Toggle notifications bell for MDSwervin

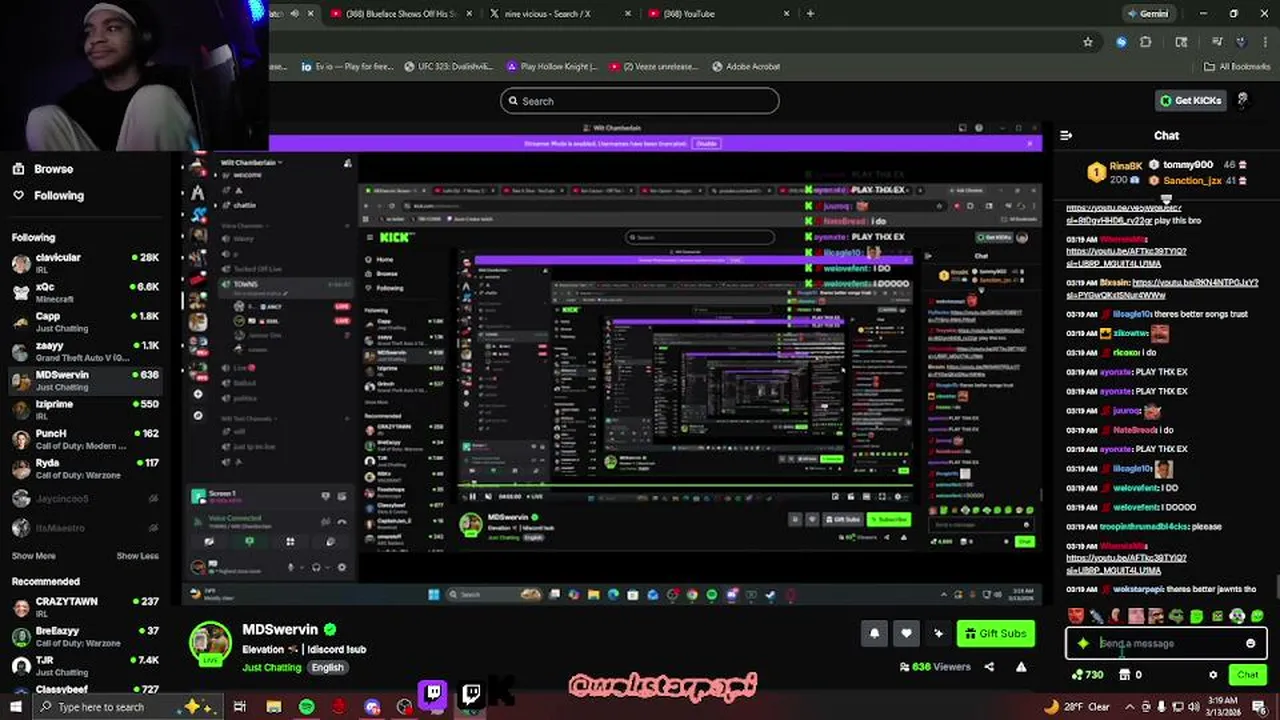pyautogui.click(x=874, y=633)
